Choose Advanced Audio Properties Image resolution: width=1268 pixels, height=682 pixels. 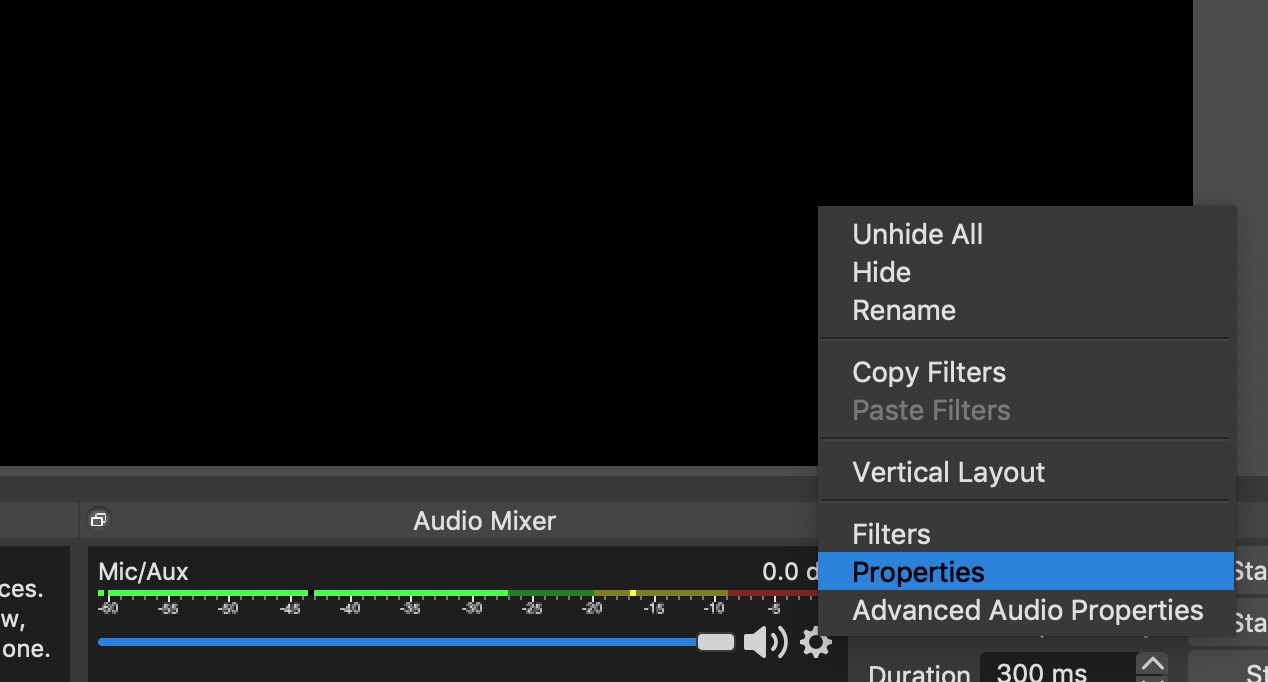click(1027, 610)
